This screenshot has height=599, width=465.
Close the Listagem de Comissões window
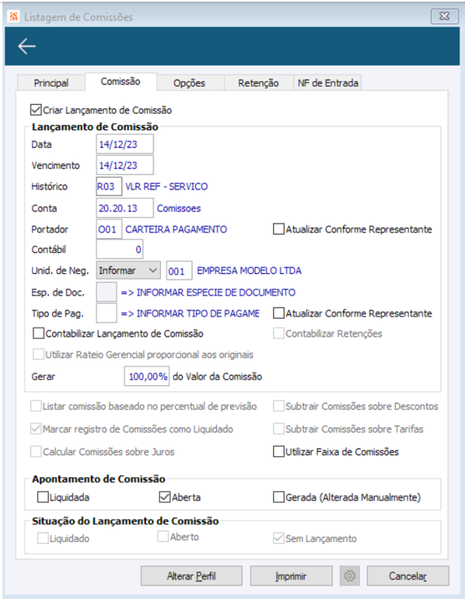444,16
